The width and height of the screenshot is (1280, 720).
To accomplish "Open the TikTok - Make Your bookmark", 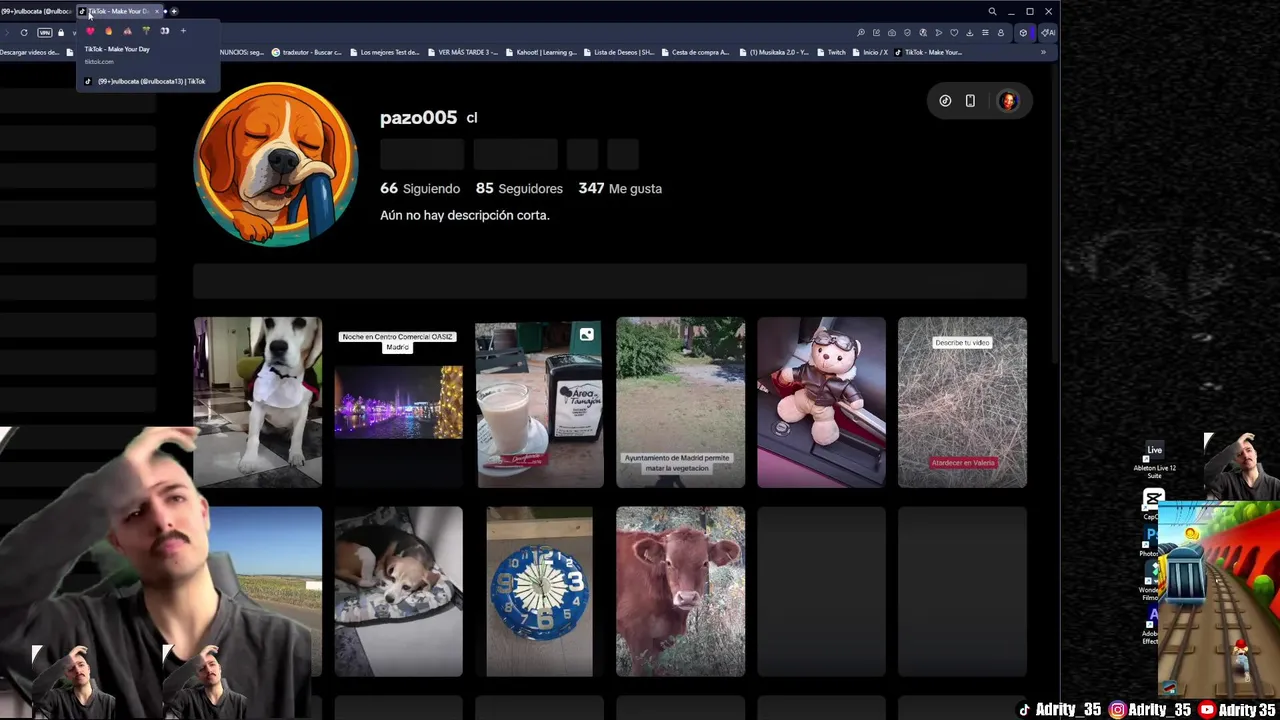I will tap(928, 52).
